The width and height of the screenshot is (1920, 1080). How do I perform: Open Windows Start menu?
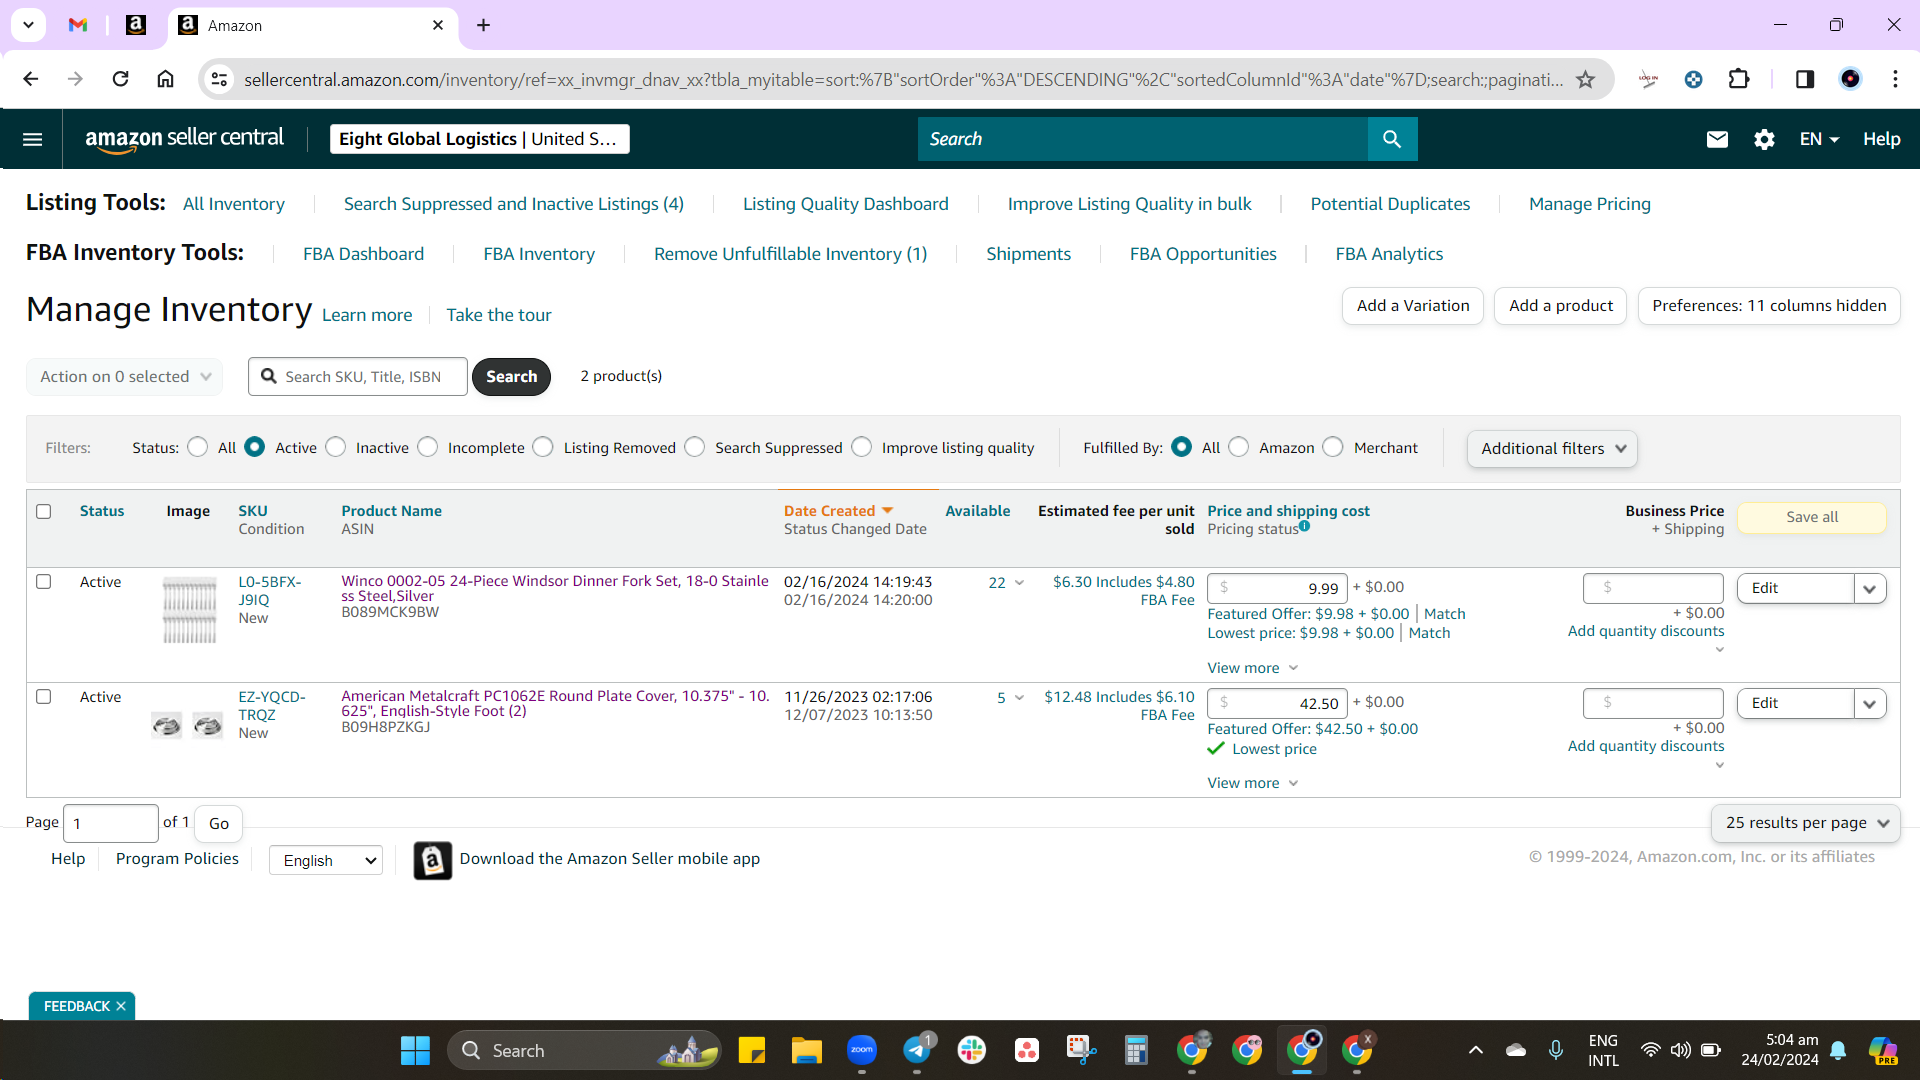(415, 1050)
